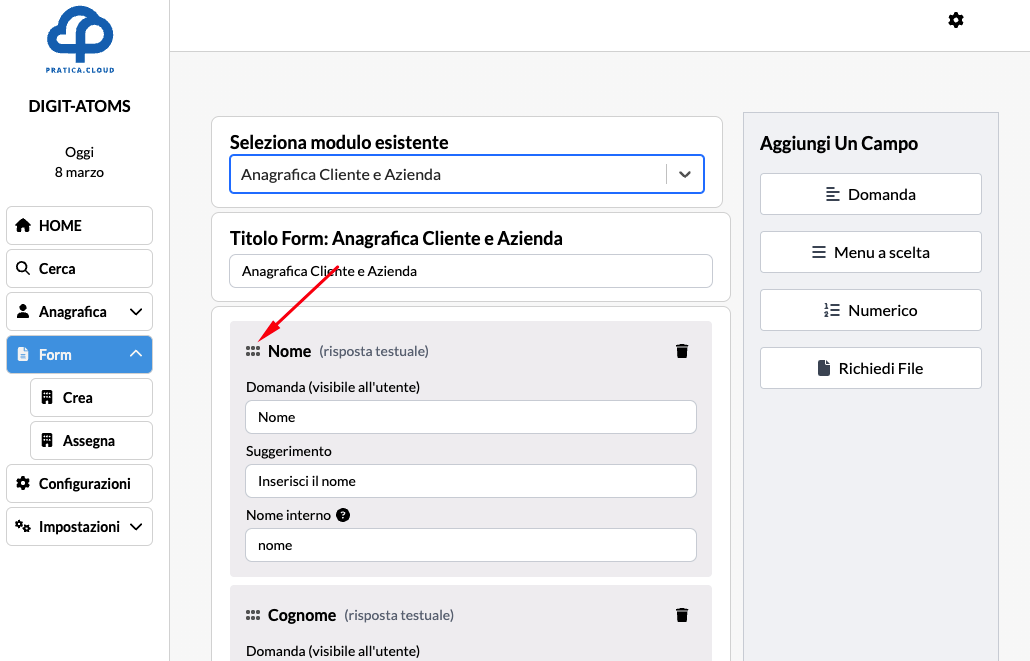Screen dimensions: 1030x661
Task: Add a Menu a scelta field
Action: pyautogui.click(x=870, y=253)
